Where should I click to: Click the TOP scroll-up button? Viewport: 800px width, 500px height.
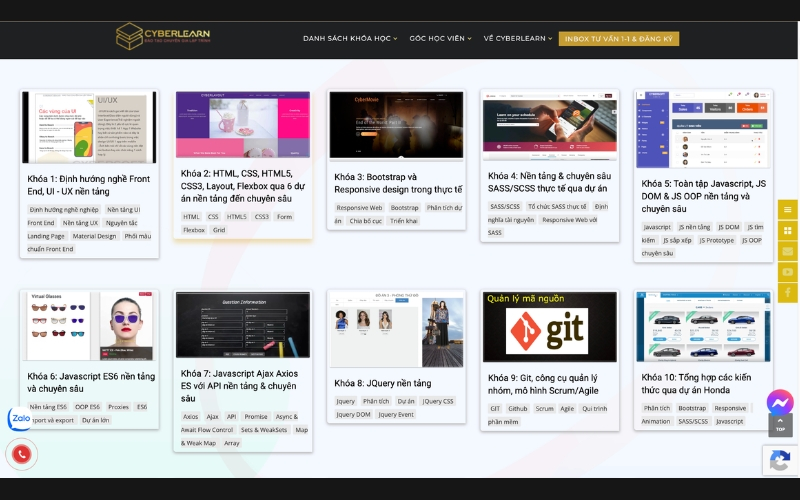780,424
